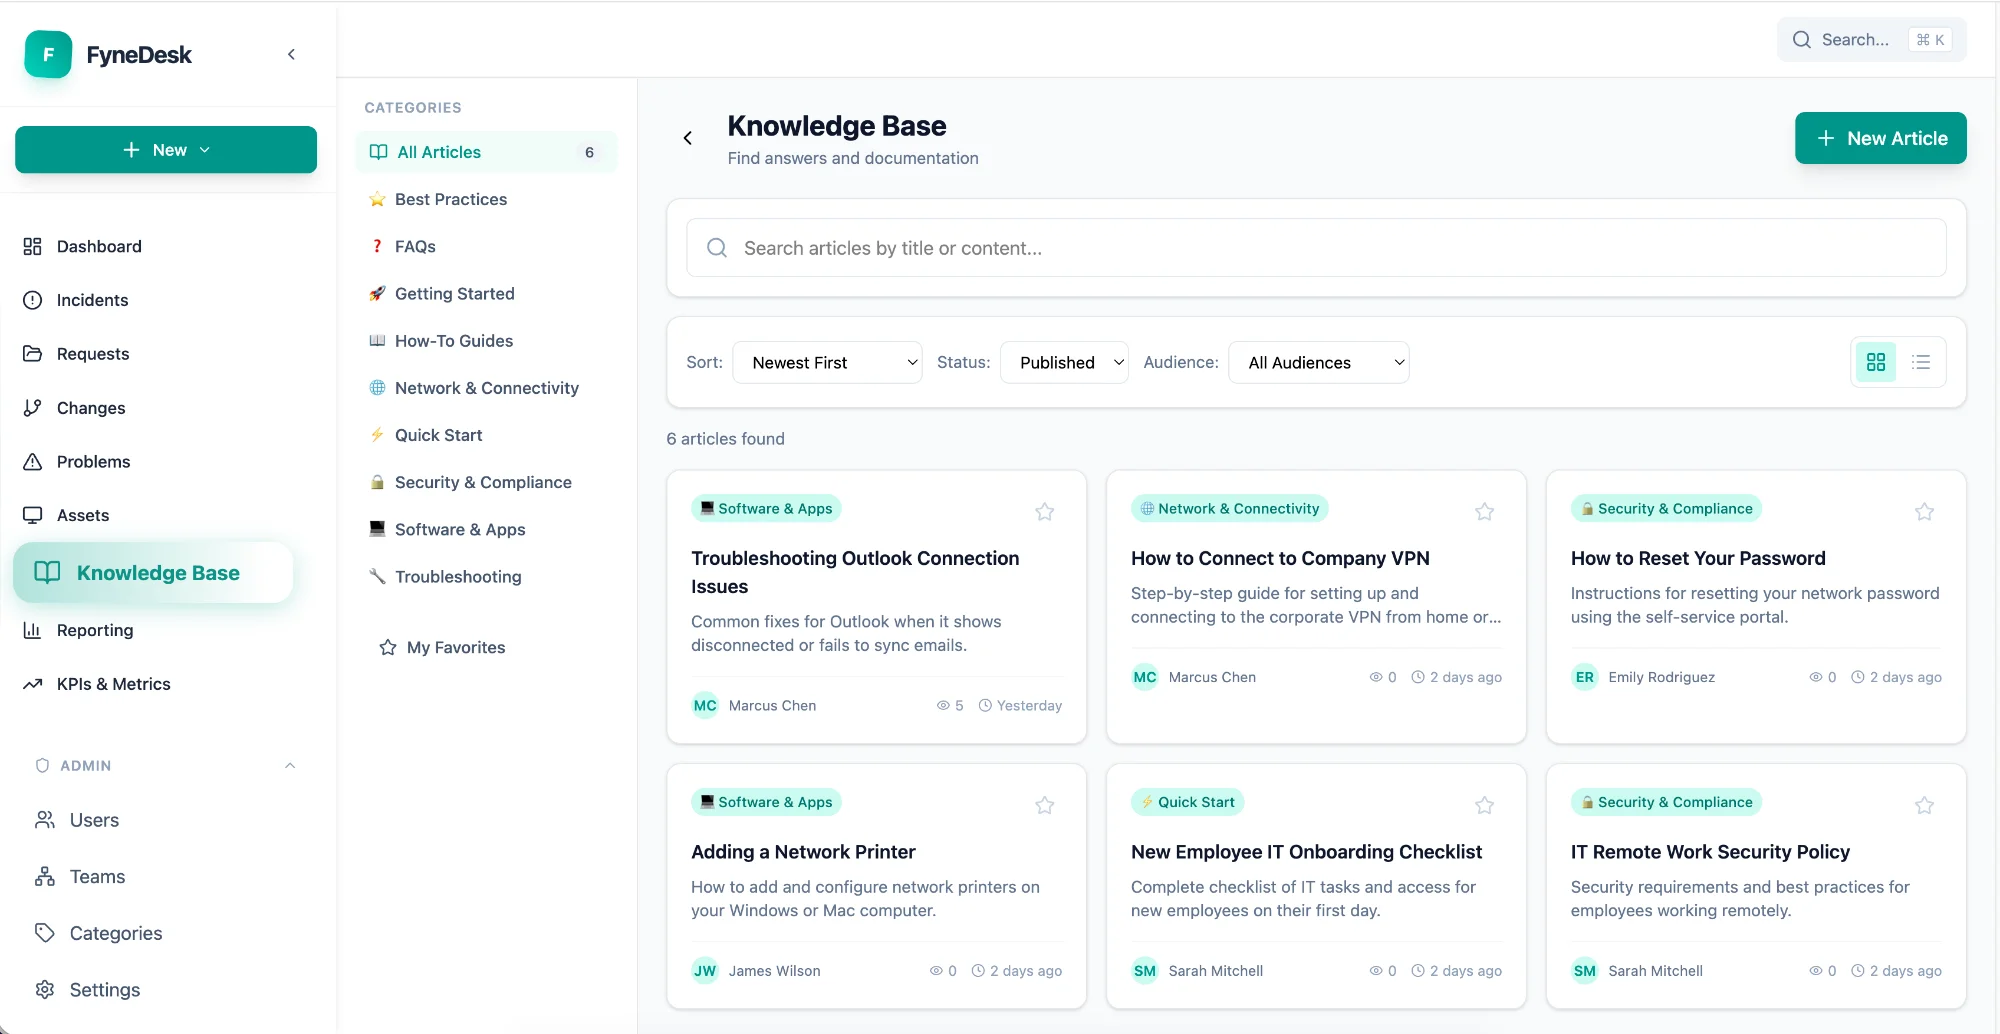Favorite the 'Adding a Network Printer' article
This screenshot has height=1034, width=2000.
click(1044, 805)
